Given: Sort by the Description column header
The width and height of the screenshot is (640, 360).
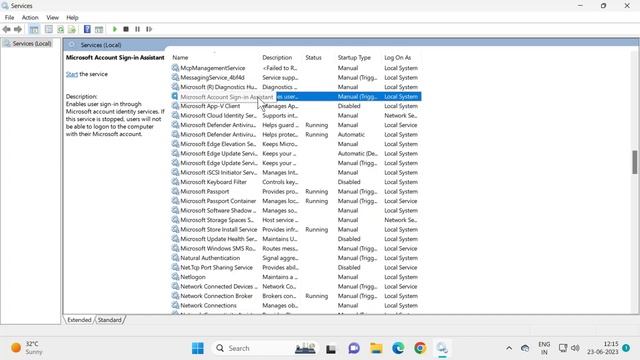Looking at the screenshot, I should (x=277, y=58).
